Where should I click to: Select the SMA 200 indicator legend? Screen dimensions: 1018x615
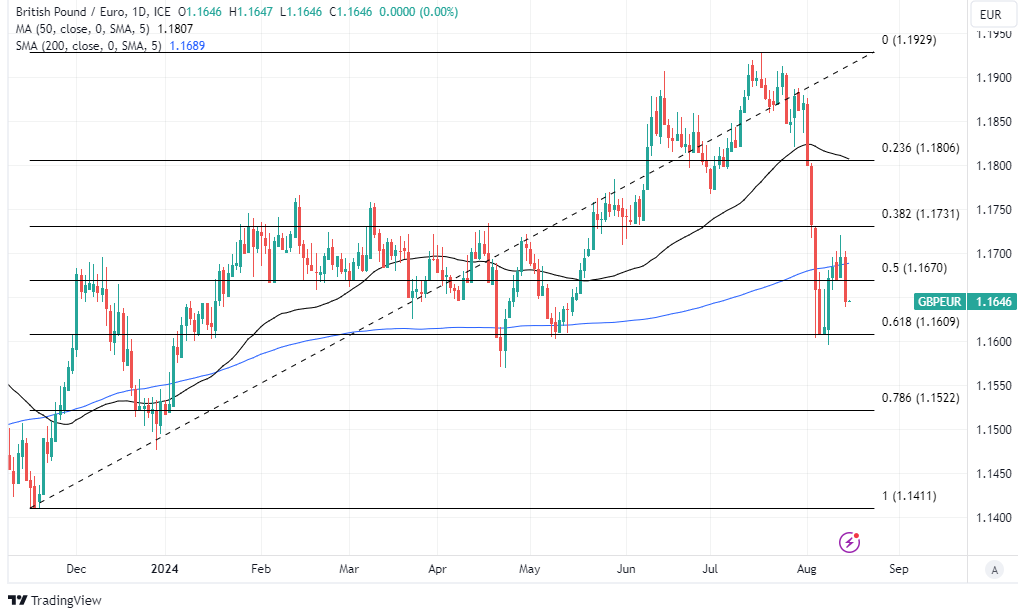[x=90, y=46]
